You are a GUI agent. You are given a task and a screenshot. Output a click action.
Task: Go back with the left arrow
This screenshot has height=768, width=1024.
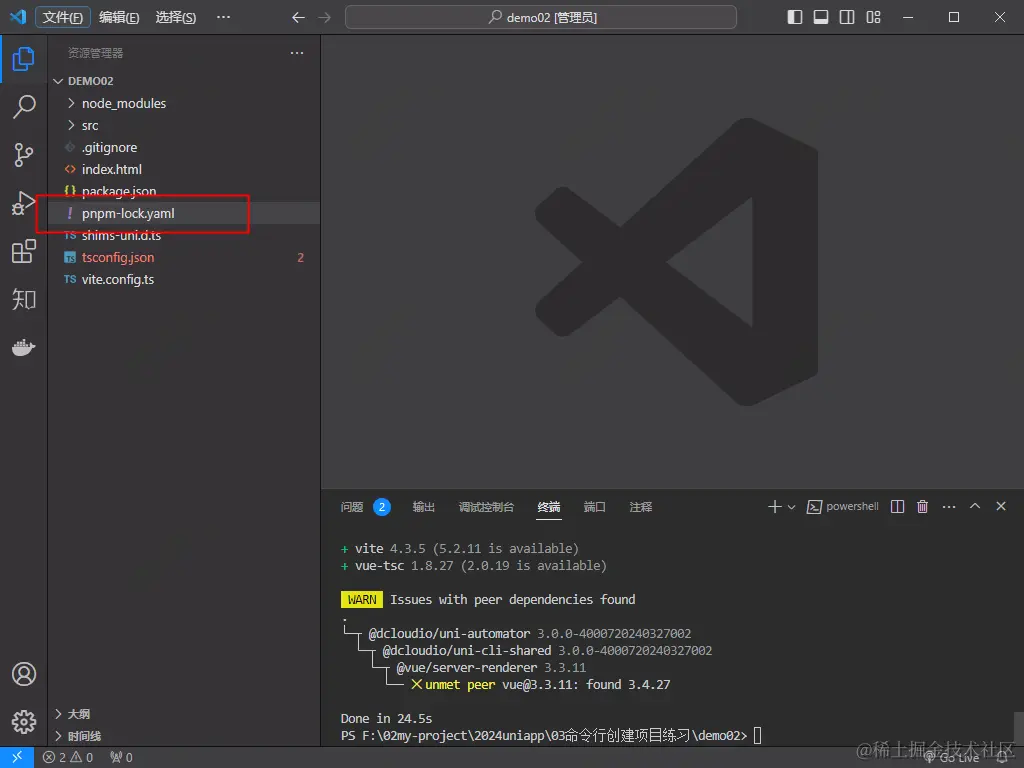298,18
